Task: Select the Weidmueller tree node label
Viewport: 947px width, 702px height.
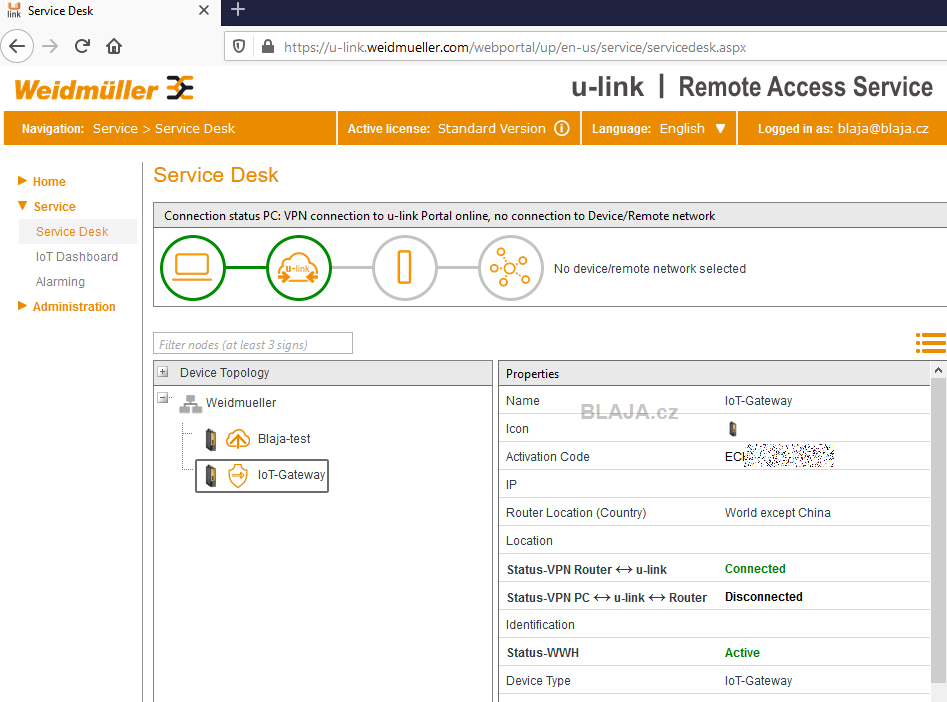Action: (x=240, y=403)
